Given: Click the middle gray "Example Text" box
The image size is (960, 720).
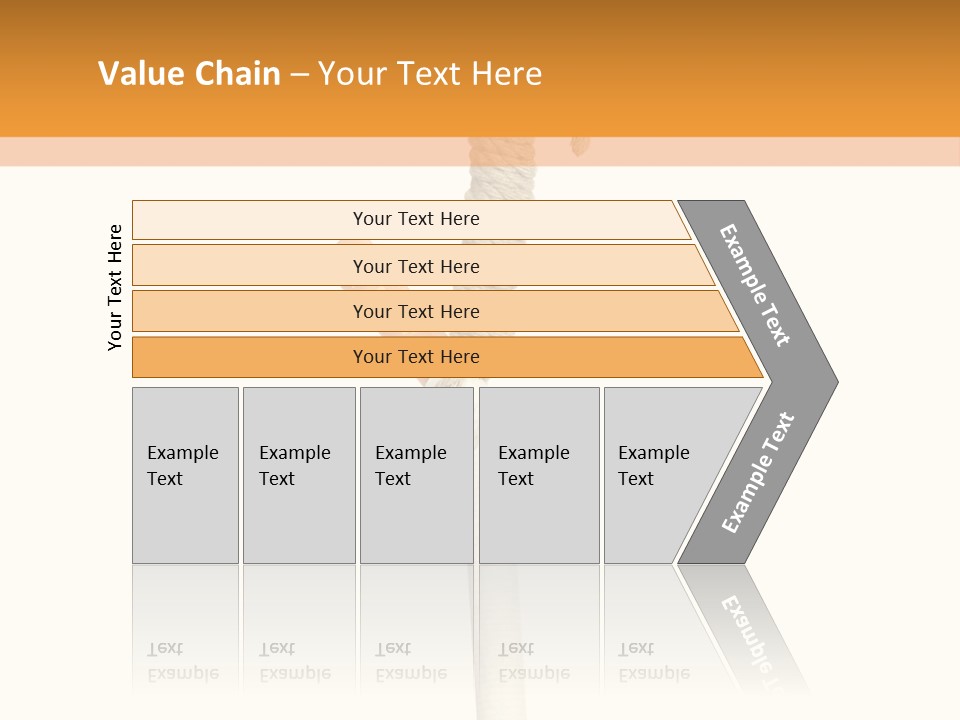Looking at the screenshot, I should pos(416,475).
